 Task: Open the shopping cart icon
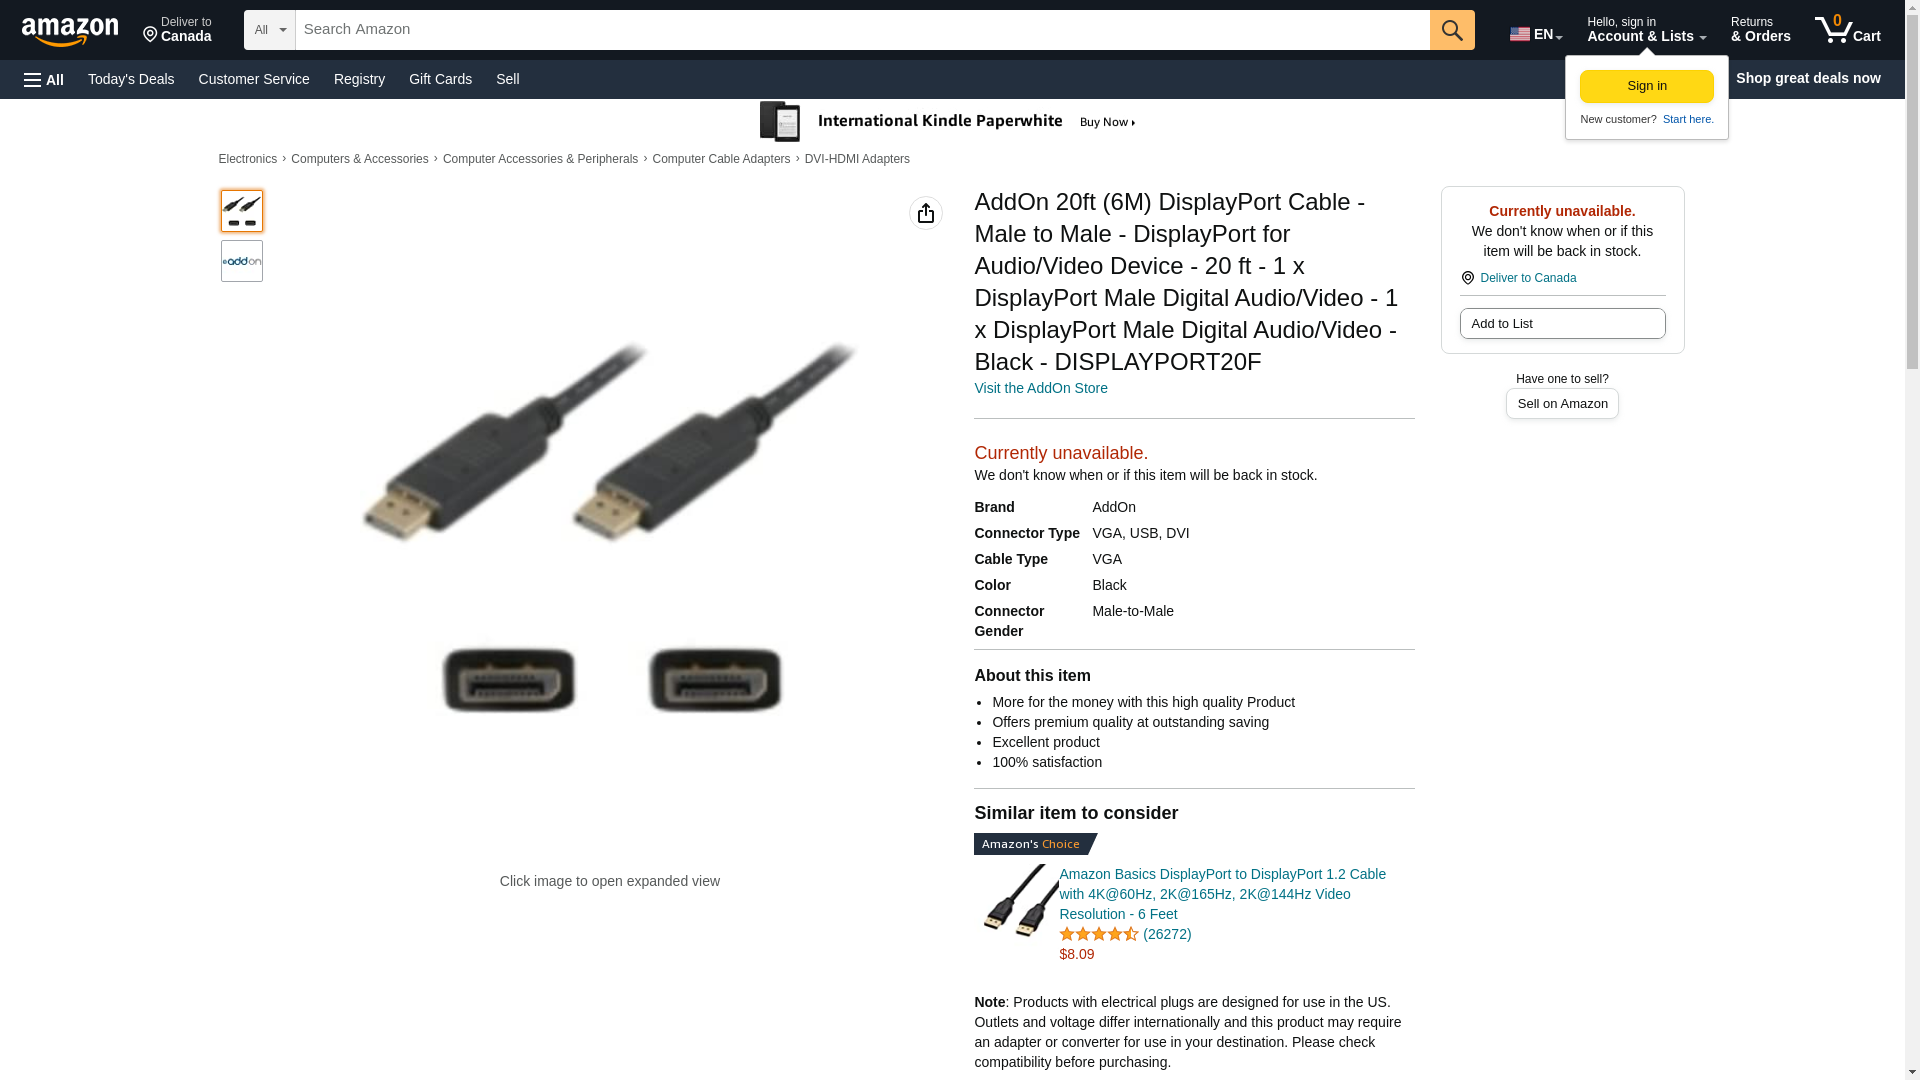click(x=1847, y=30)
